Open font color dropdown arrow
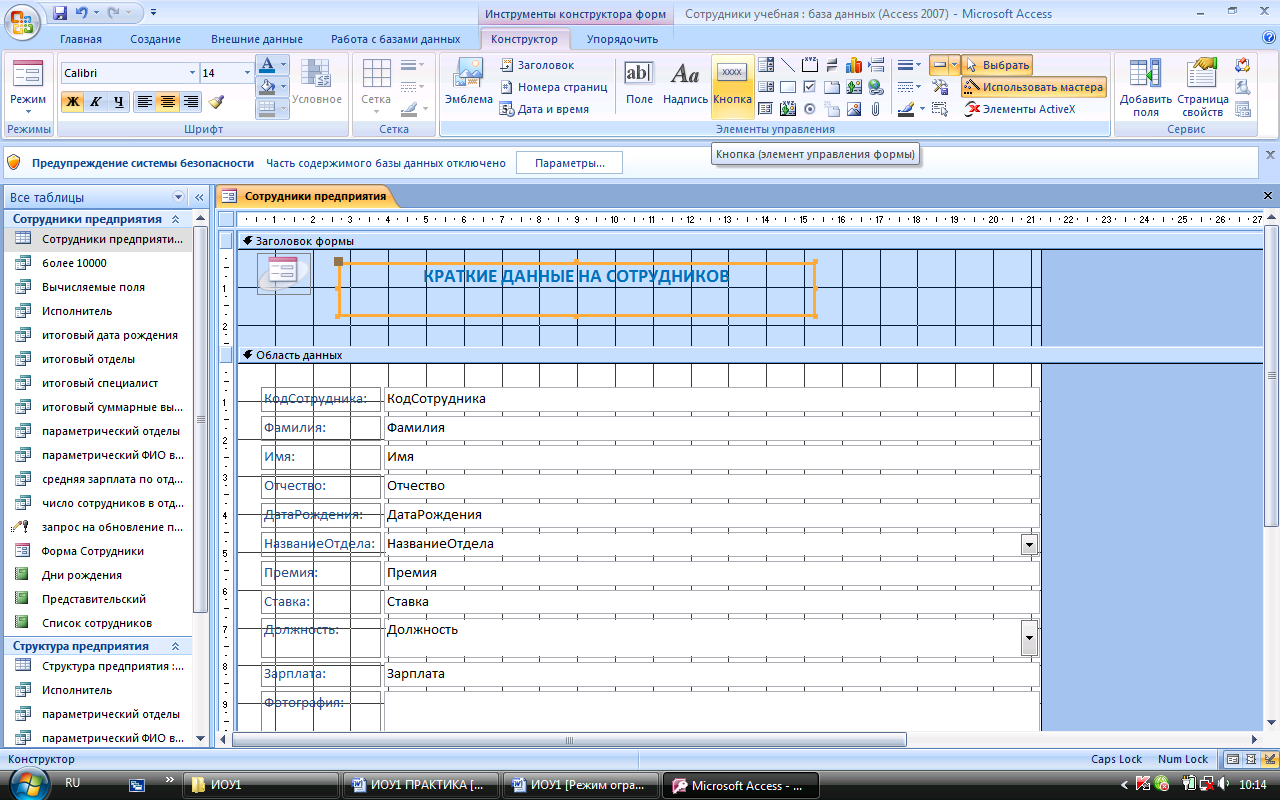Image resolution: width=1280 pixels, height=800 pixels. pos(283,64)
